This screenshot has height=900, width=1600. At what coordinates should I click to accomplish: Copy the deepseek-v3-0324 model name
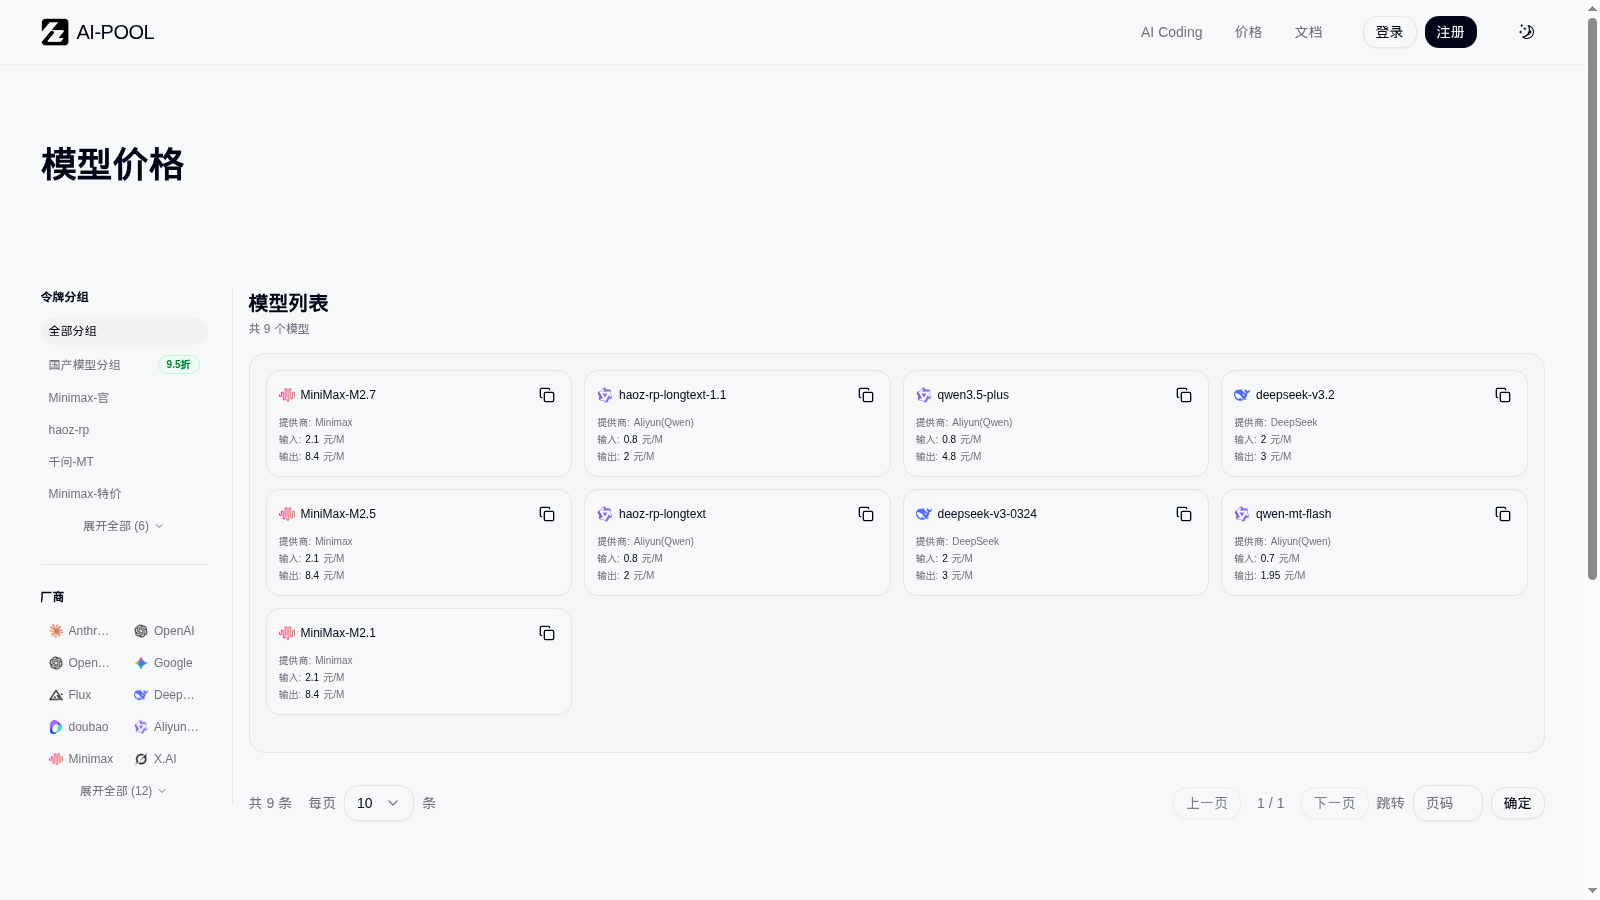point(1184,514)
